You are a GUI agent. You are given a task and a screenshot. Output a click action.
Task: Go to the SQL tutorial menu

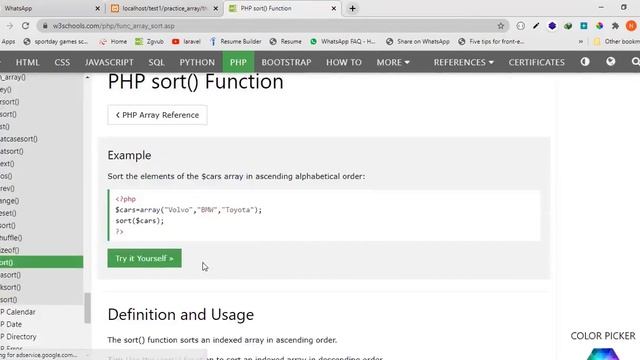tap(156, 62)
